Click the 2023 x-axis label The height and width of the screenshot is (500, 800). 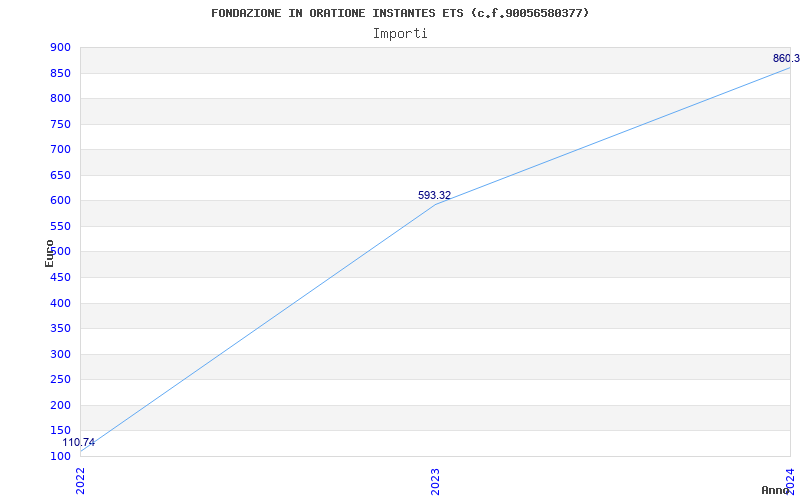[x=435, y=481]
